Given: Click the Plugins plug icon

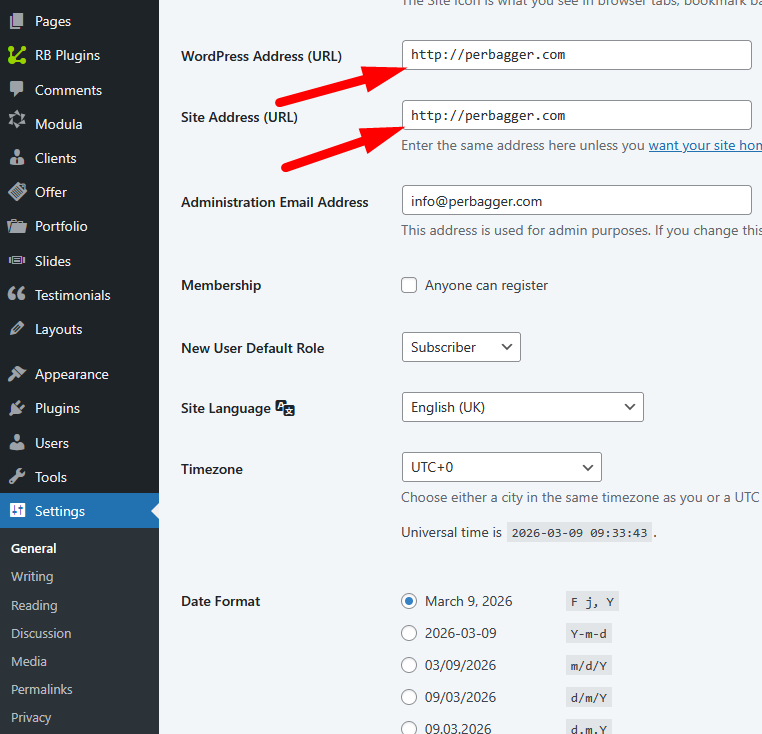Looking at the screenshot, I should pyautogui.click(x=17, y=408).
